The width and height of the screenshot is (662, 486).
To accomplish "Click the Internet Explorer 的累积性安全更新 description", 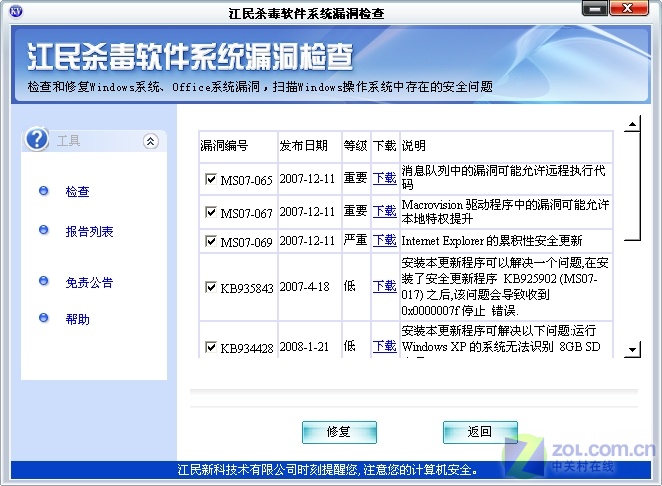I will [x=492, y=241].
